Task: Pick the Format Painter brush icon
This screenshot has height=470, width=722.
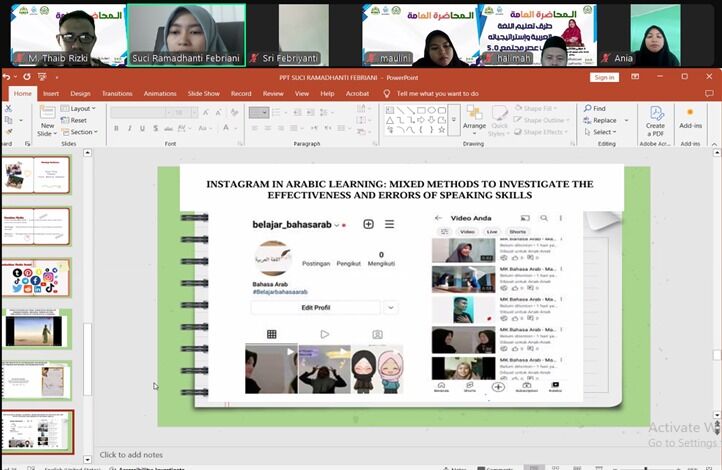Action: [x=8, y=132]
